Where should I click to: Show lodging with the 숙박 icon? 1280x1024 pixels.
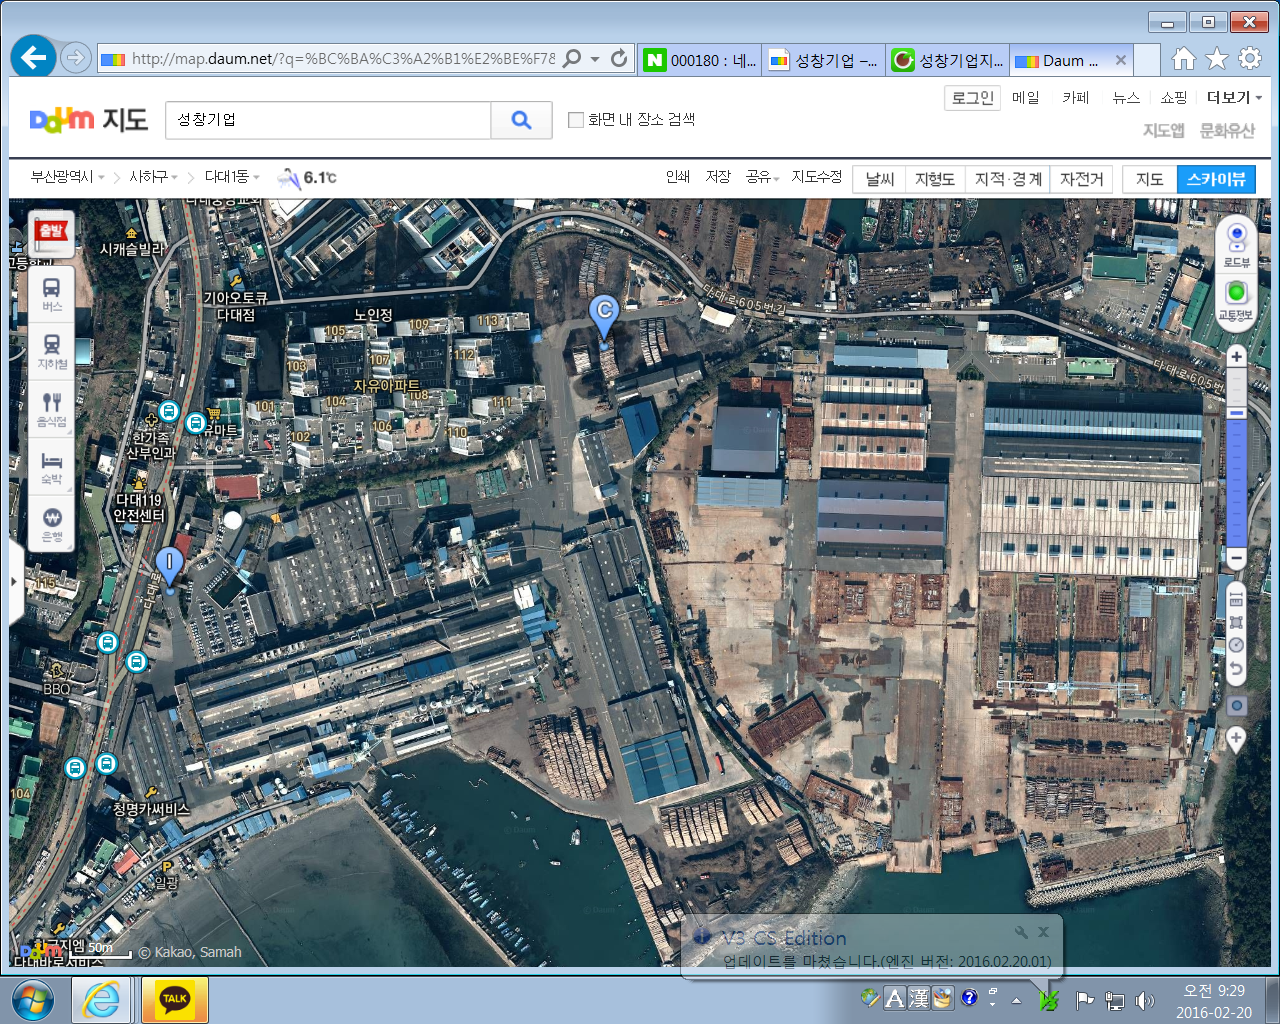52,466
